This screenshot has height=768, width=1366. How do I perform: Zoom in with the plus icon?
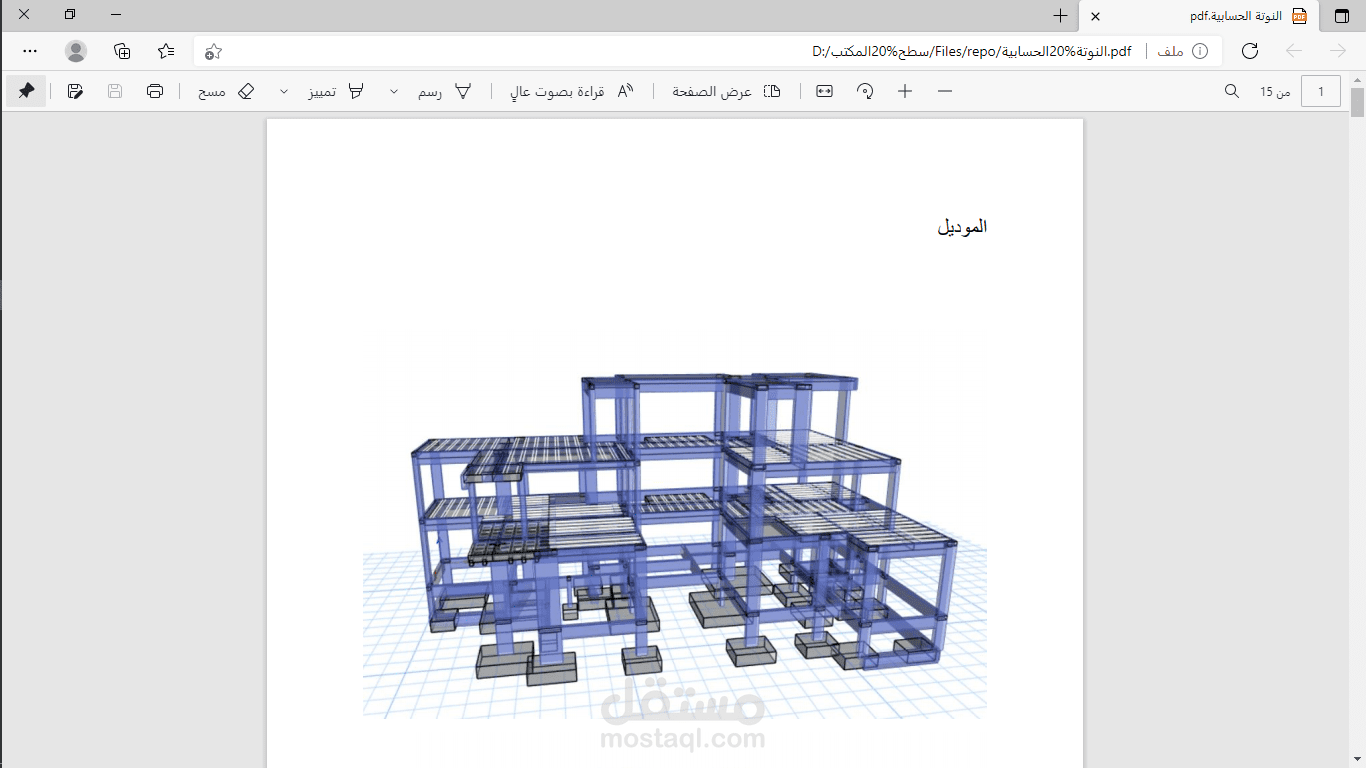pyautogui.click(x=905, y=91)
